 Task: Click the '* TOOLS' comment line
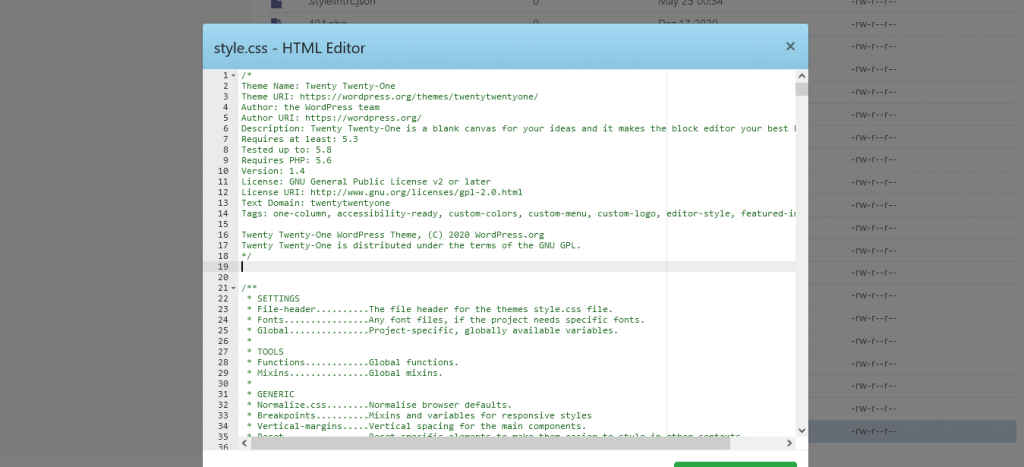pyautogui.click(x=265, y=351)
